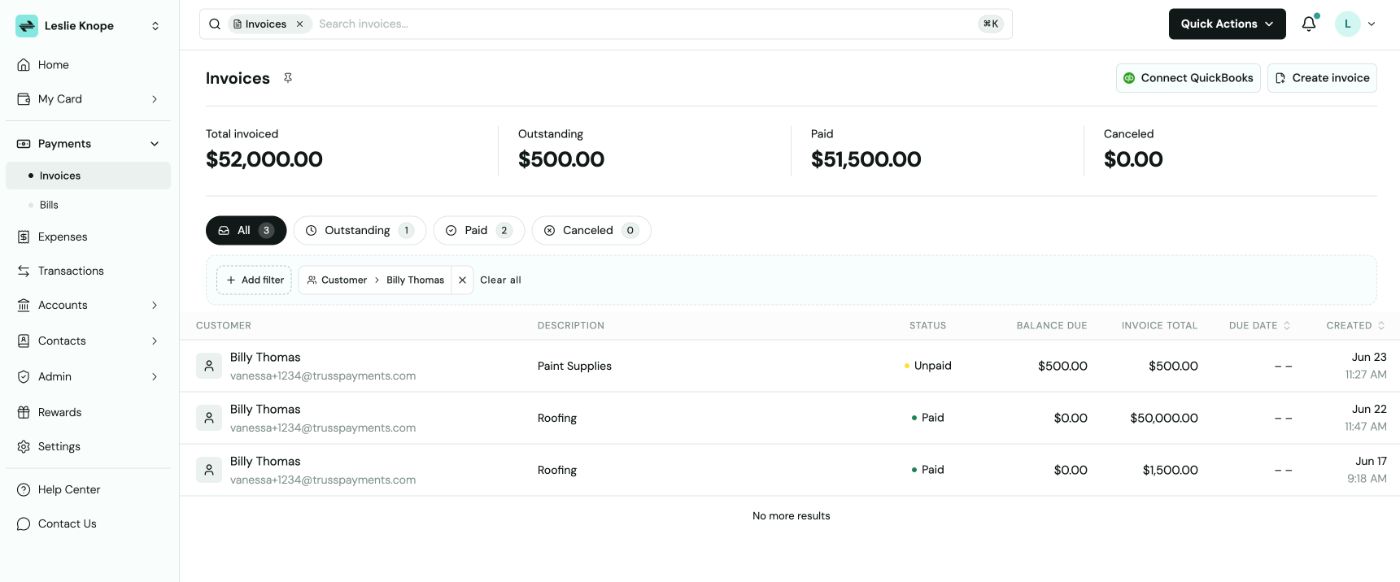Open Invoices under Payments
Screen dimensions: 1400x582
[x=88, y=176]
